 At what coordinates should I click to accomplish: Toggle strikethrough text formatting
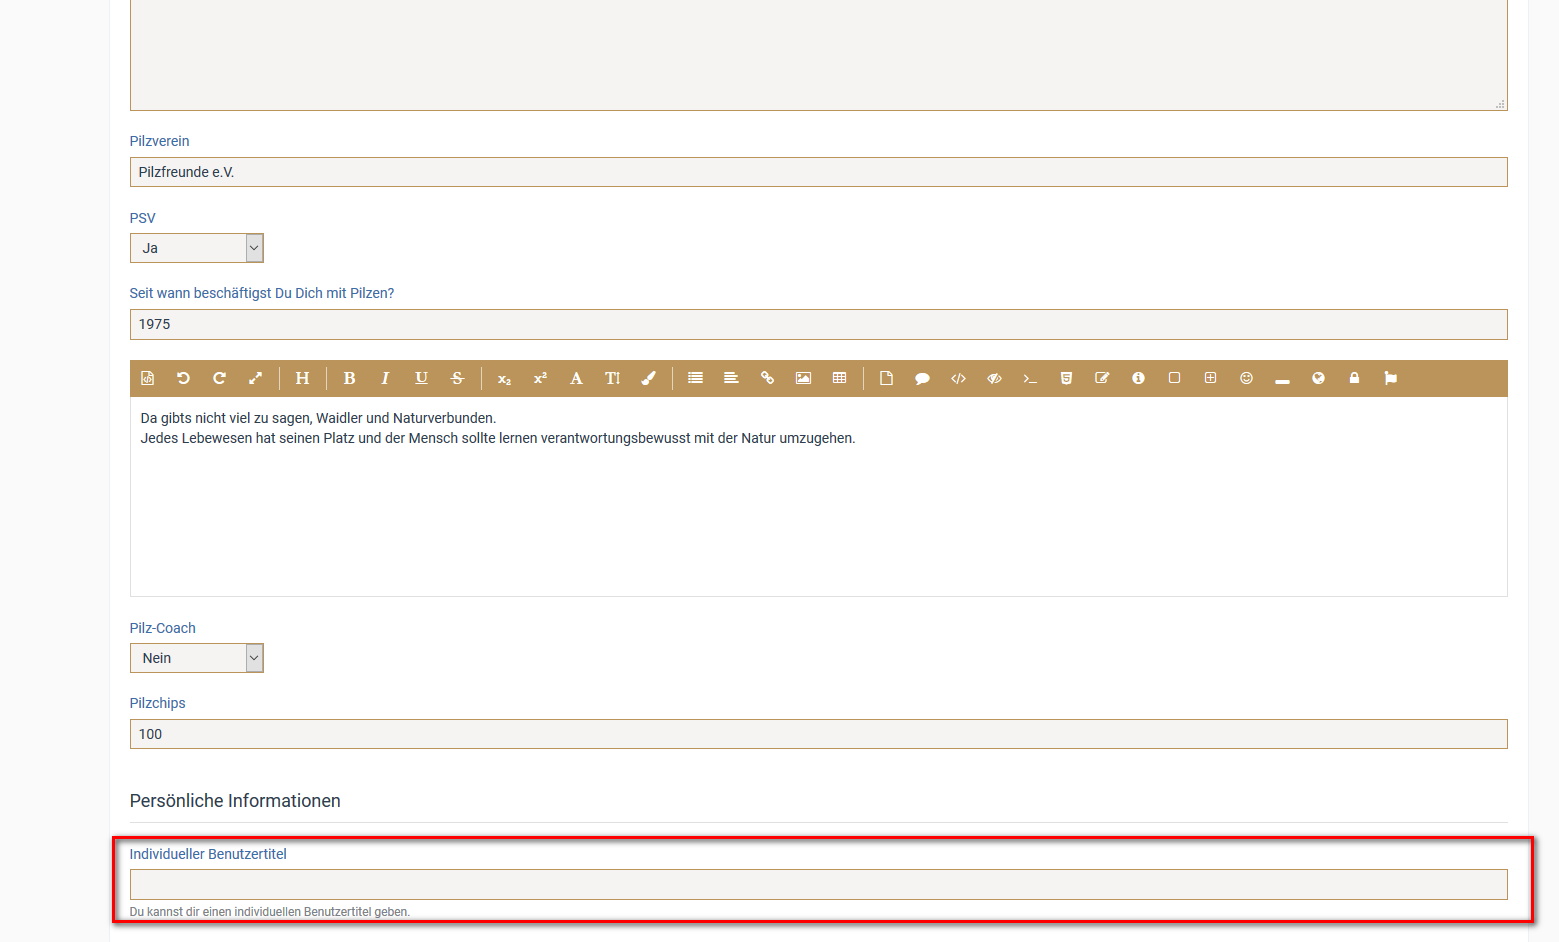[457, 378]
